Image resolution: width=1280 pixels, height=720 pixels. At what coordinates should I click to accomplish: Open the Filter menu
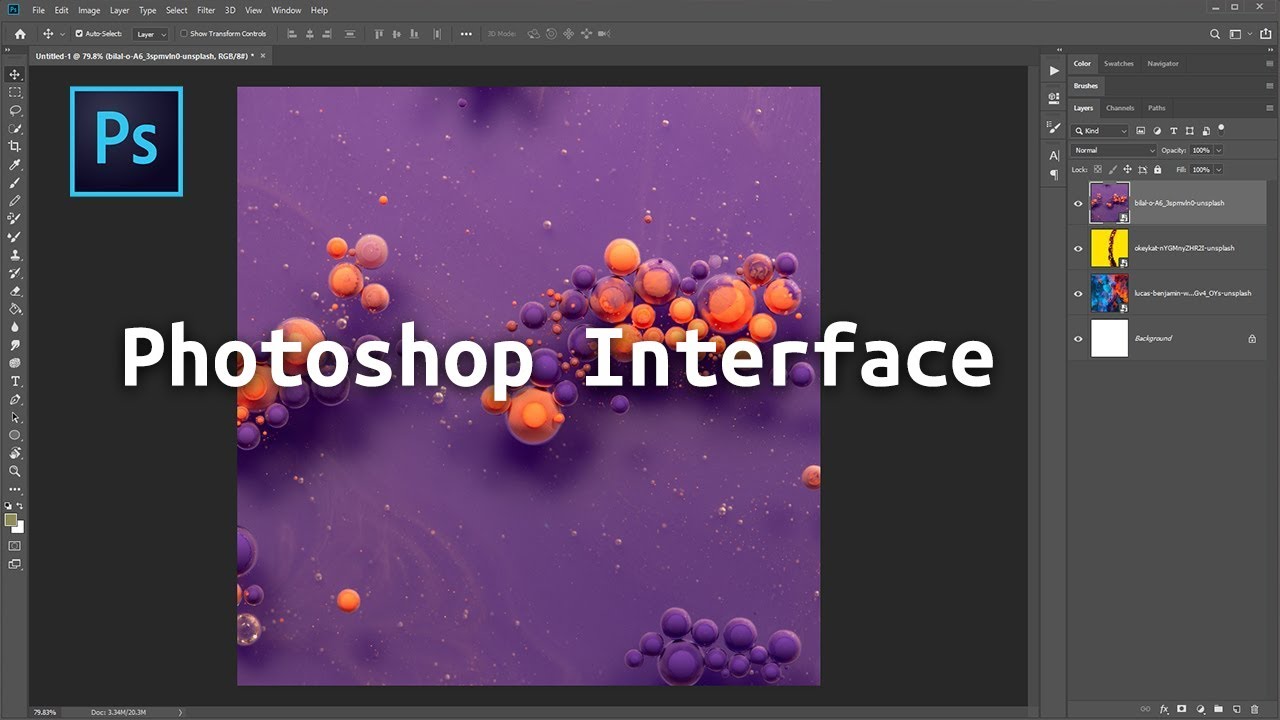point(206,10)
